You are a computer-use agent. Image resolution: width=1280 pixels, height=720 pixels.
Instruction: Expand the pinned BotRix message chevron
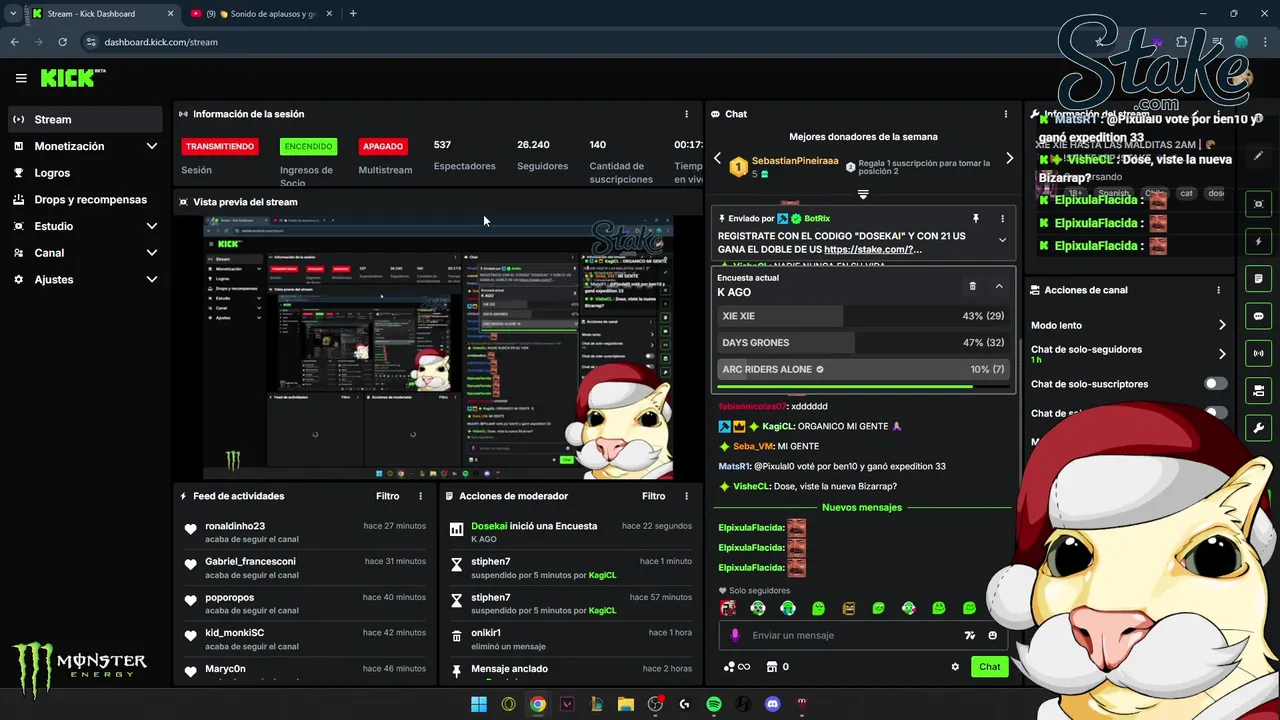pyautogui.click(x=1002, y=240)
